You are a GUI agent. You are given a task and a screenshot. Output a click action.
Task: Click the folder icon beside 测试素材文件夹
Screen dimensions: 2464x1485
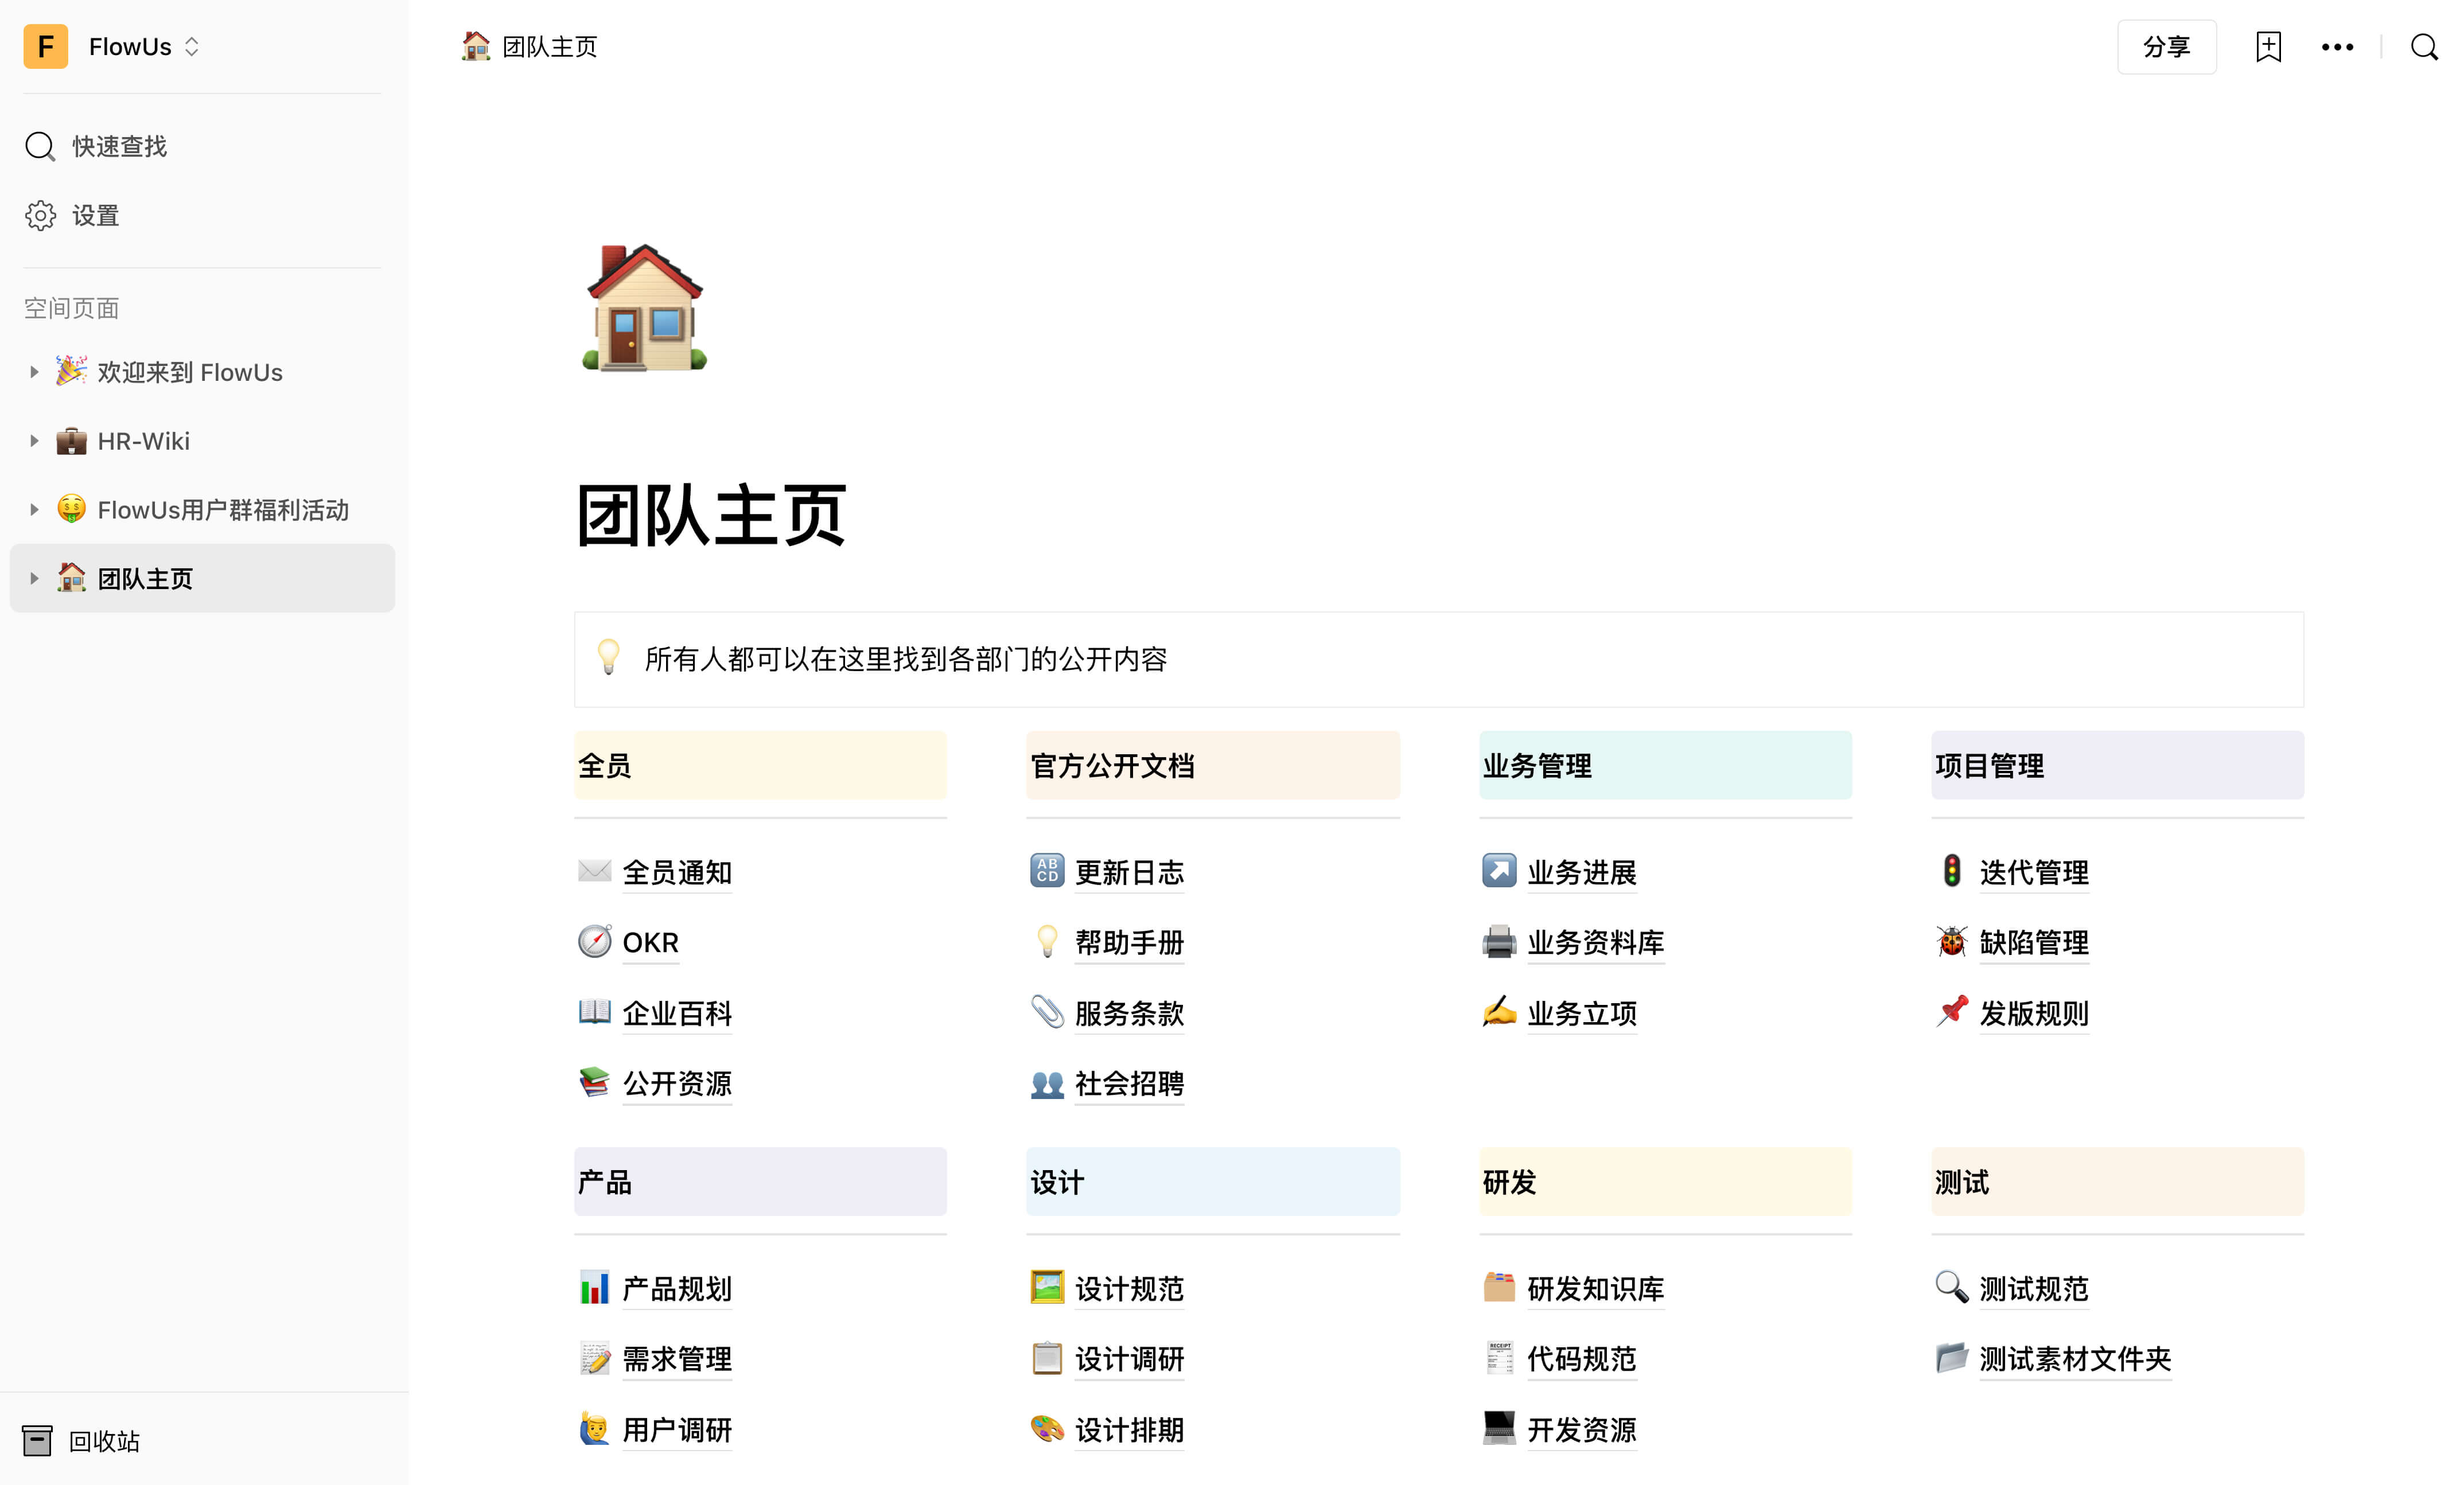click(x=1951, y=1358)
